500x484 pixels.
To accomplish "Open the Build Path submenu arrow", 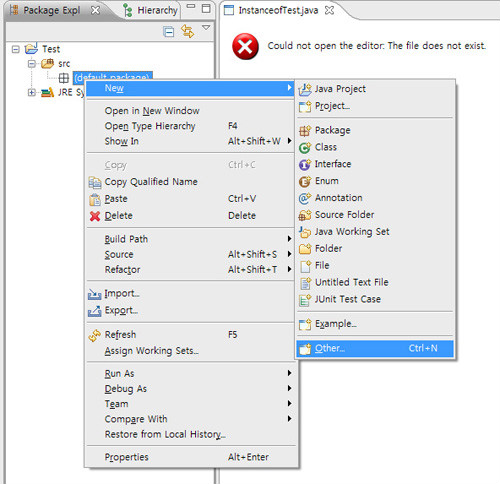I will [290, 239].
